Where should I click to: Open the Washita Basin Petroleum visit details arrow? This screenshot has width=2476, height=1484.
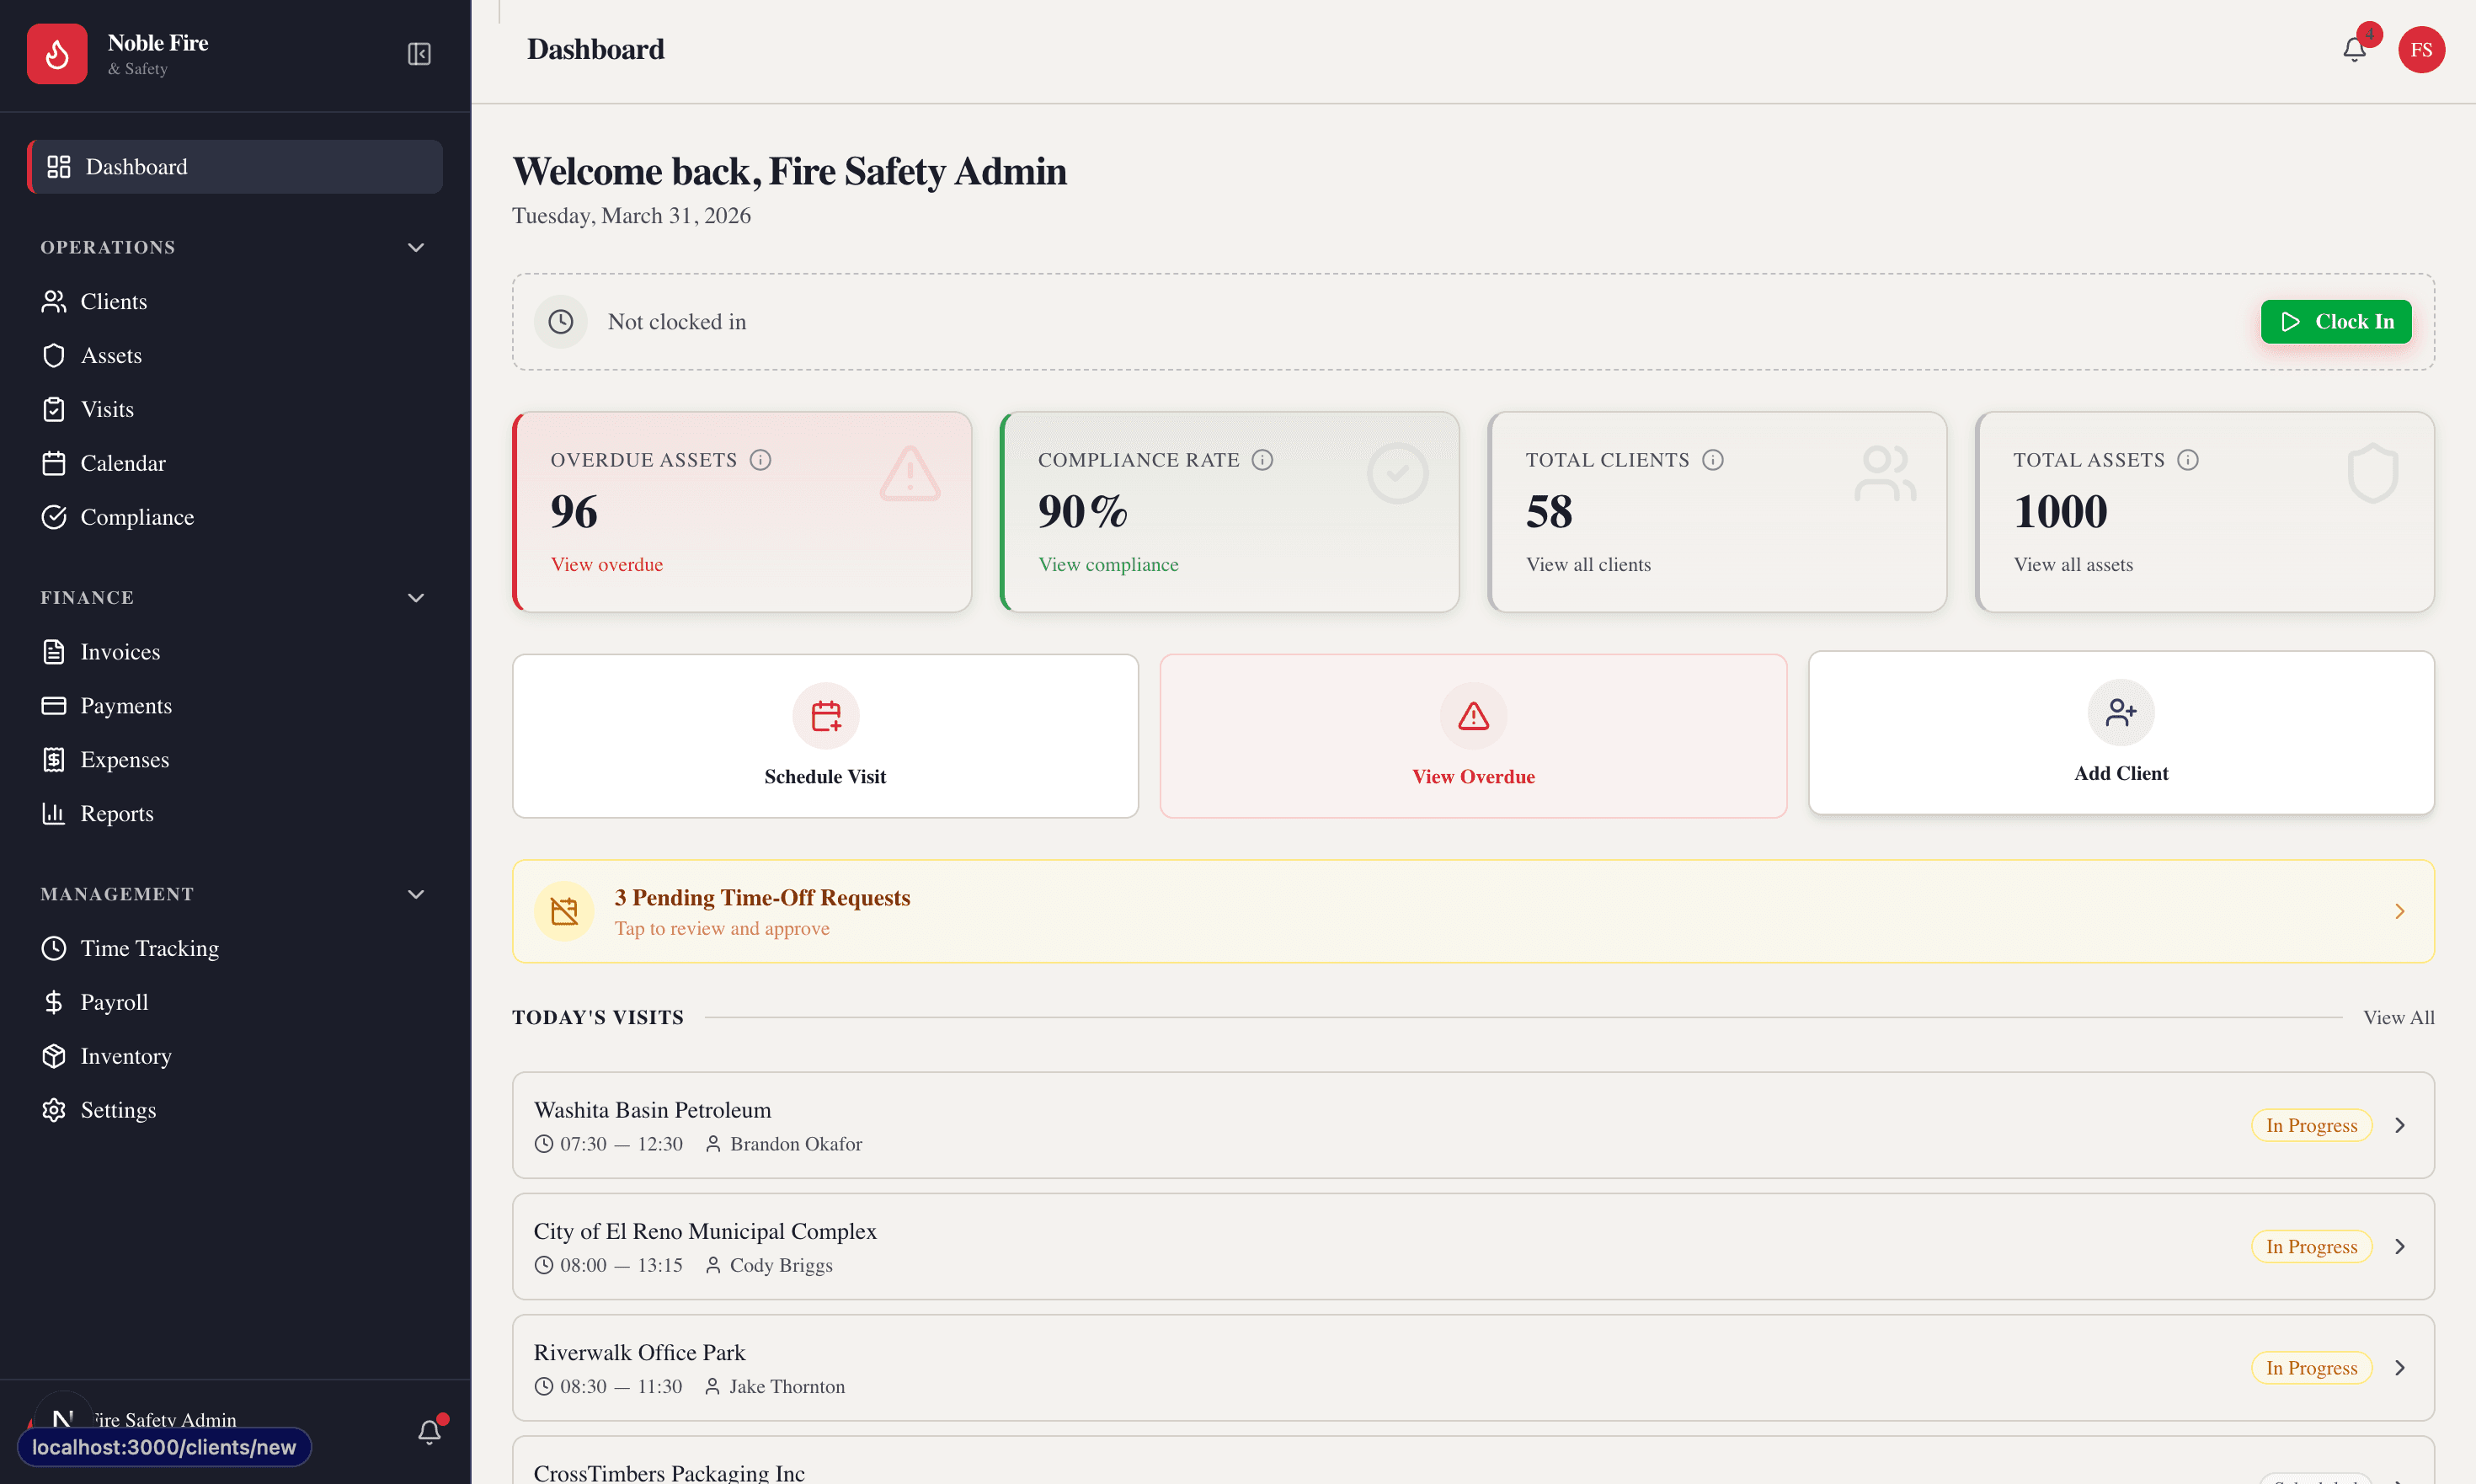coord(2399,1124)
